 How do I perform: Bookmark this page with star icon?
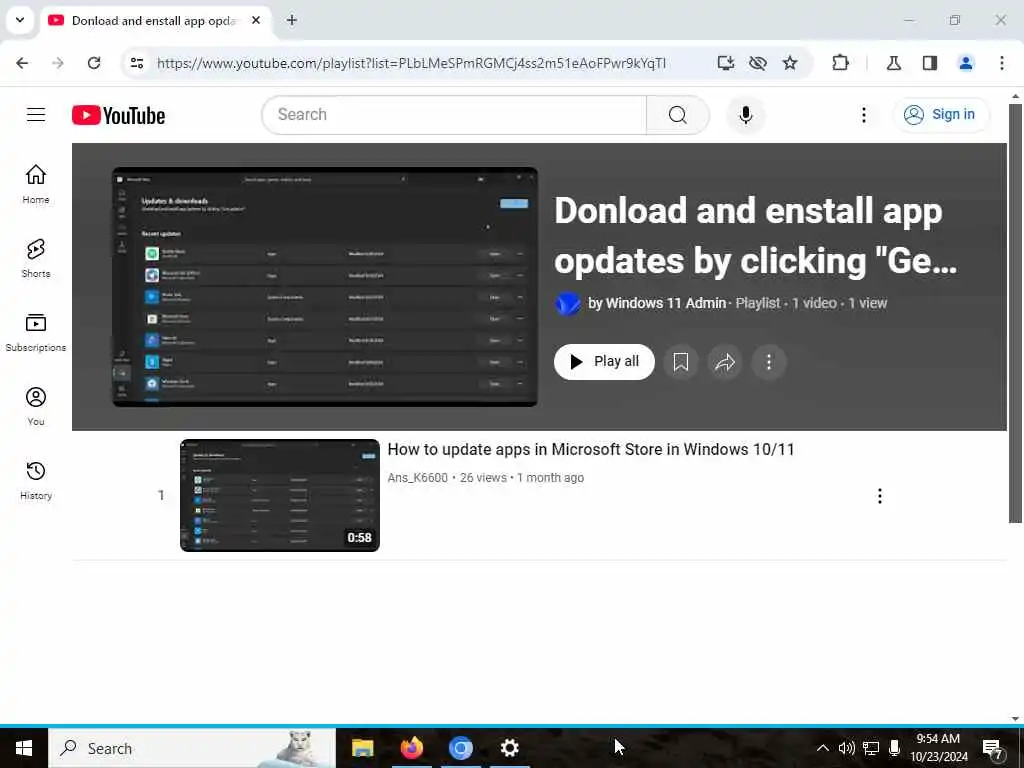(790, 63)
